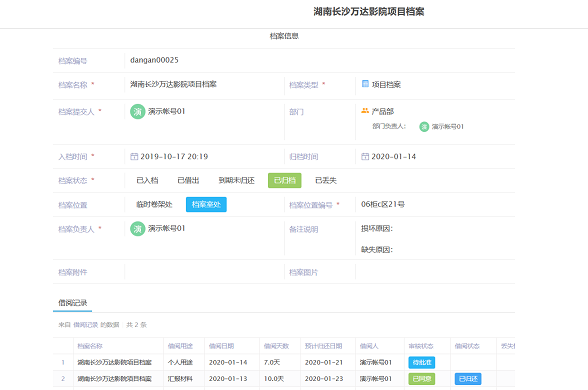This screenshot has width=588, height=390.
Task: Click the 演 avatar for 档案提交人
Action: (x=138, y=111)
